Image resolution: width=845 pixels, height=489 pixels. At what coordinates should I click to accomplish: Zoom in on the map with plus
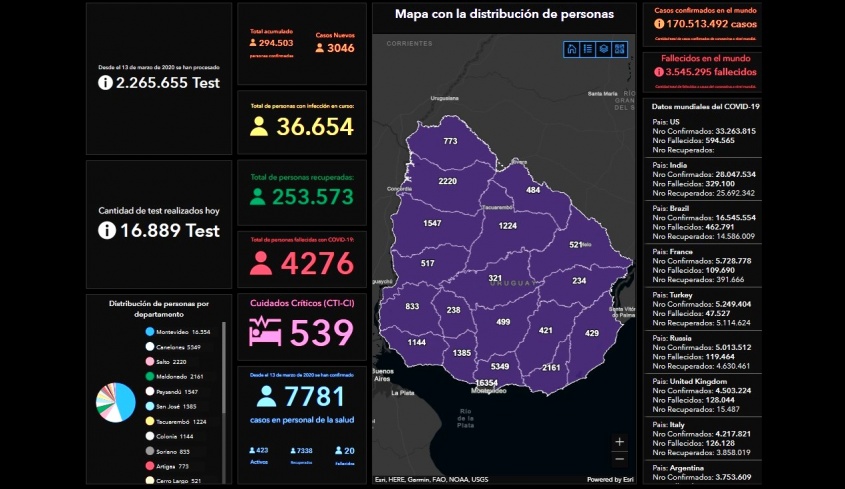point(620,441)
